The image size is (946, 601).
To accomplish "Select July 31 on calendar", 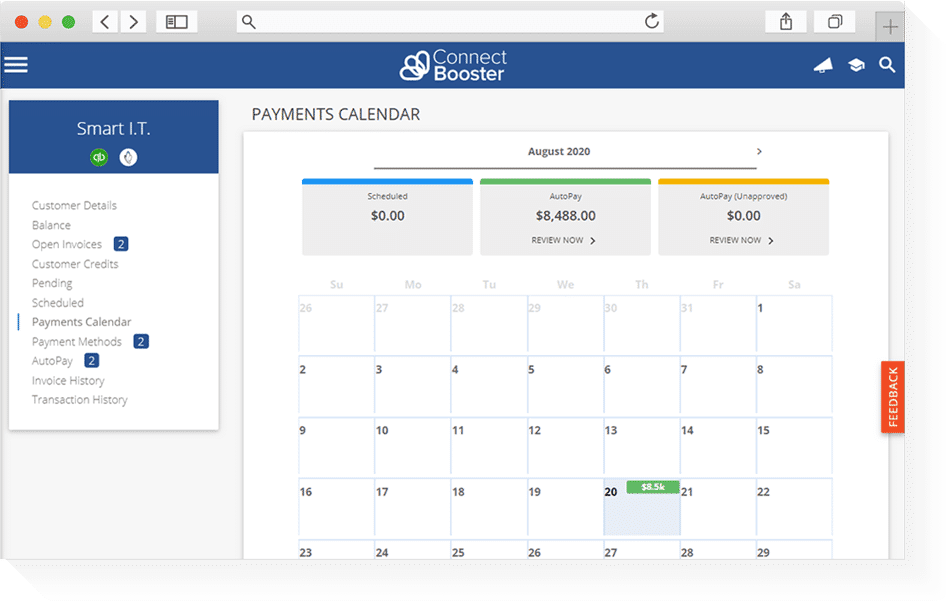I will 718,323.
